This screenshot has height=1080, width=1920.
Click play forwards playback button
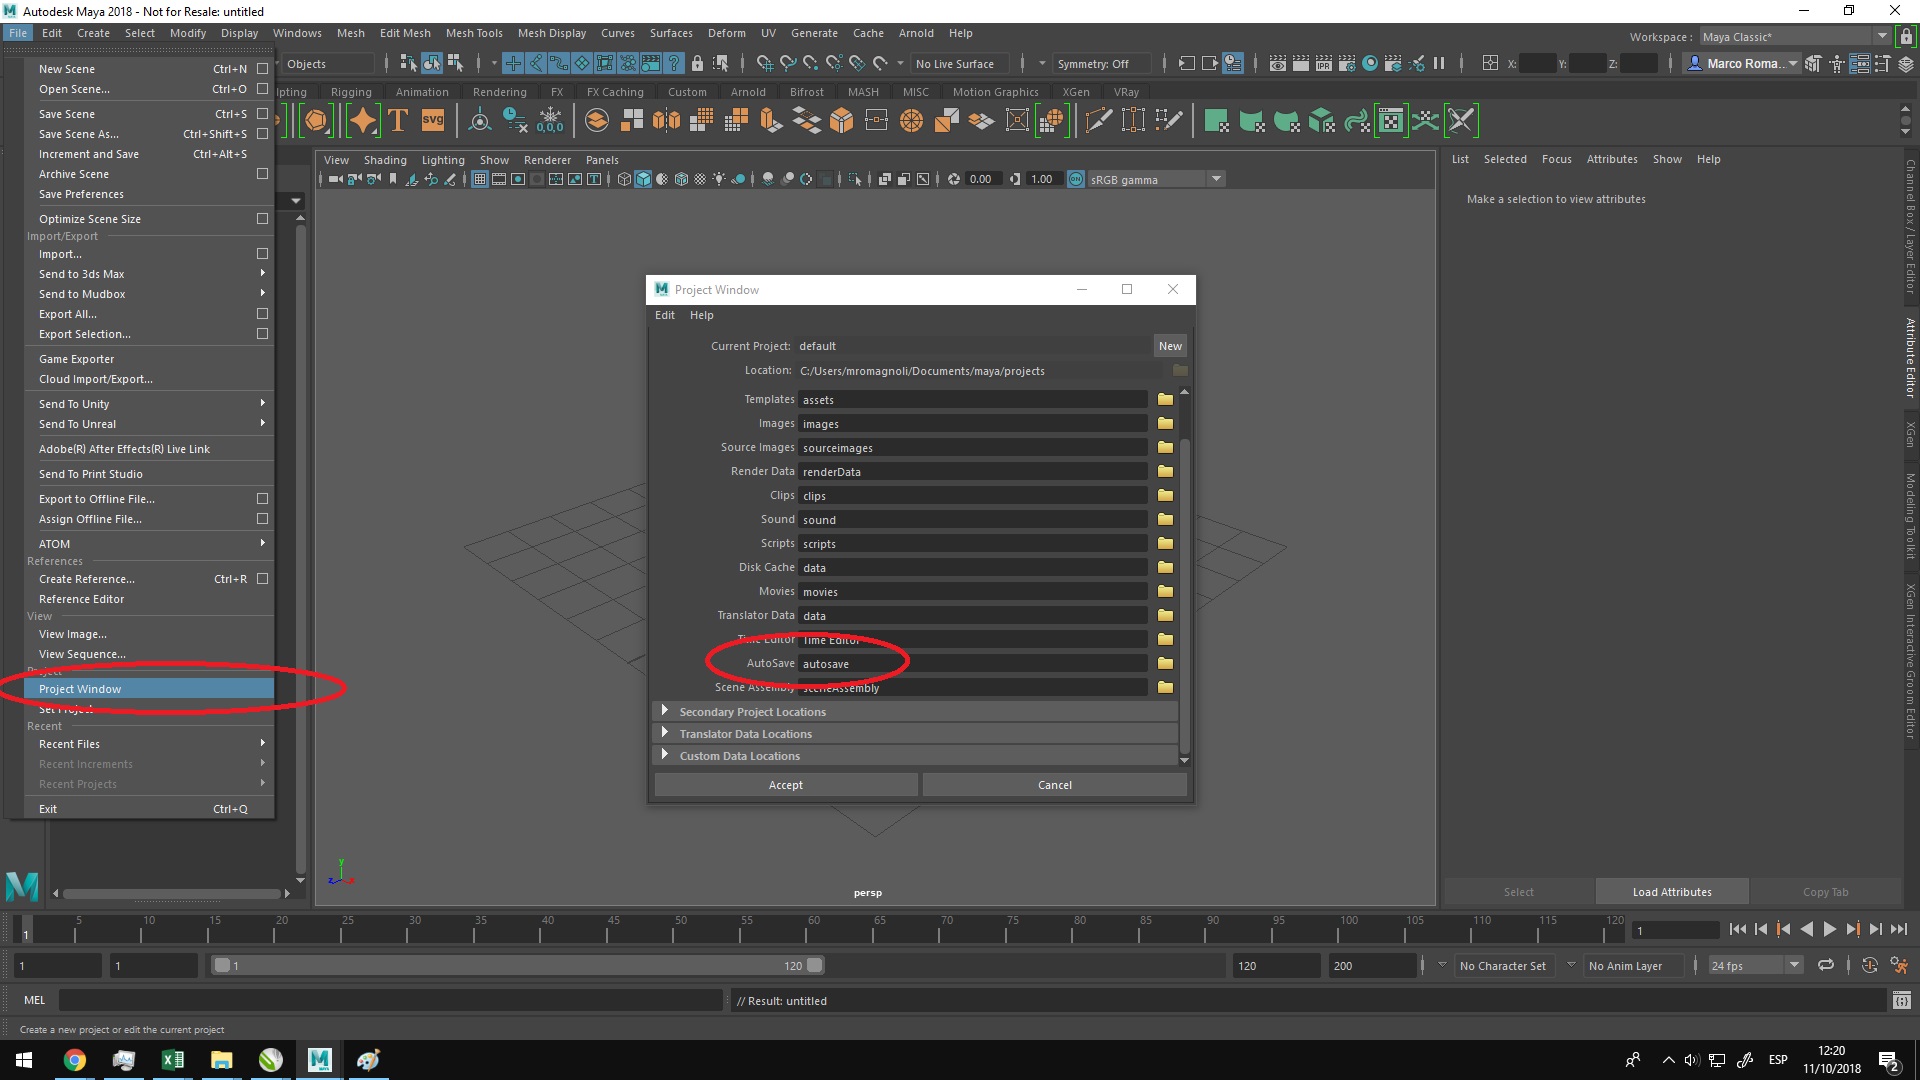(x=1829, y=929)
